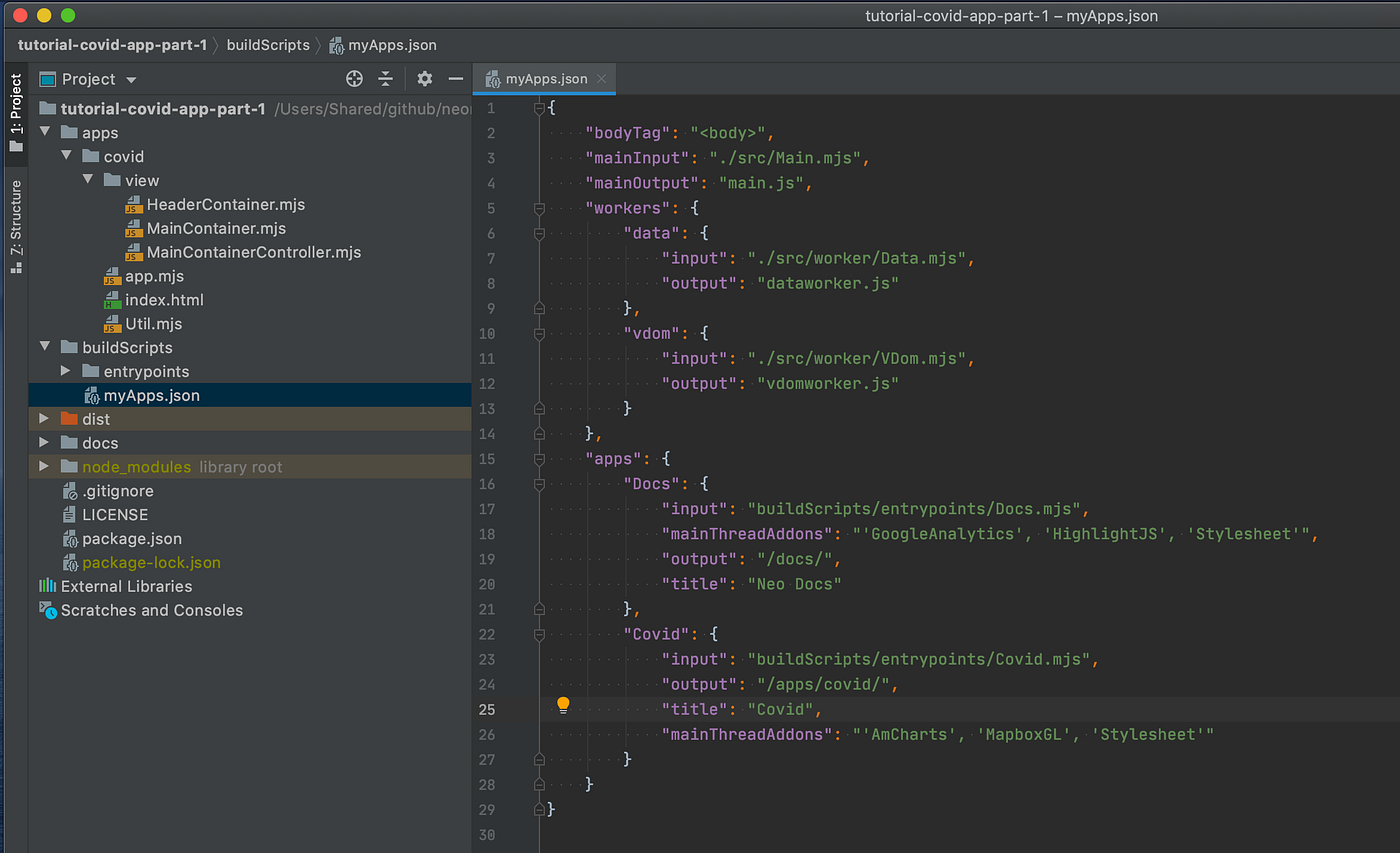This screenshot has height=853, width=1400.
Task: Hide the Project panel with minus icon
Action: [x=455, y=79]
